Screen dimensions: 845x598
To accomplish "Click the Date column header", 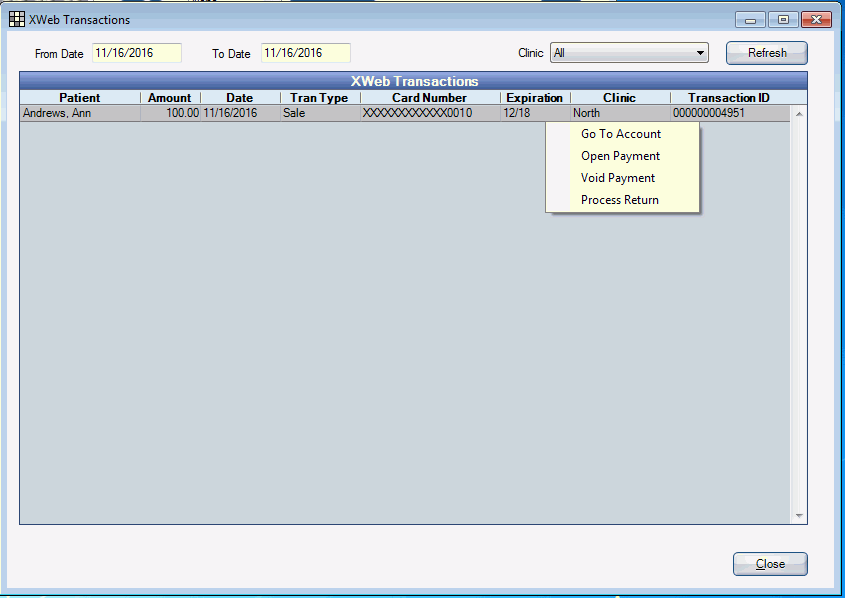I will (240, 98).
